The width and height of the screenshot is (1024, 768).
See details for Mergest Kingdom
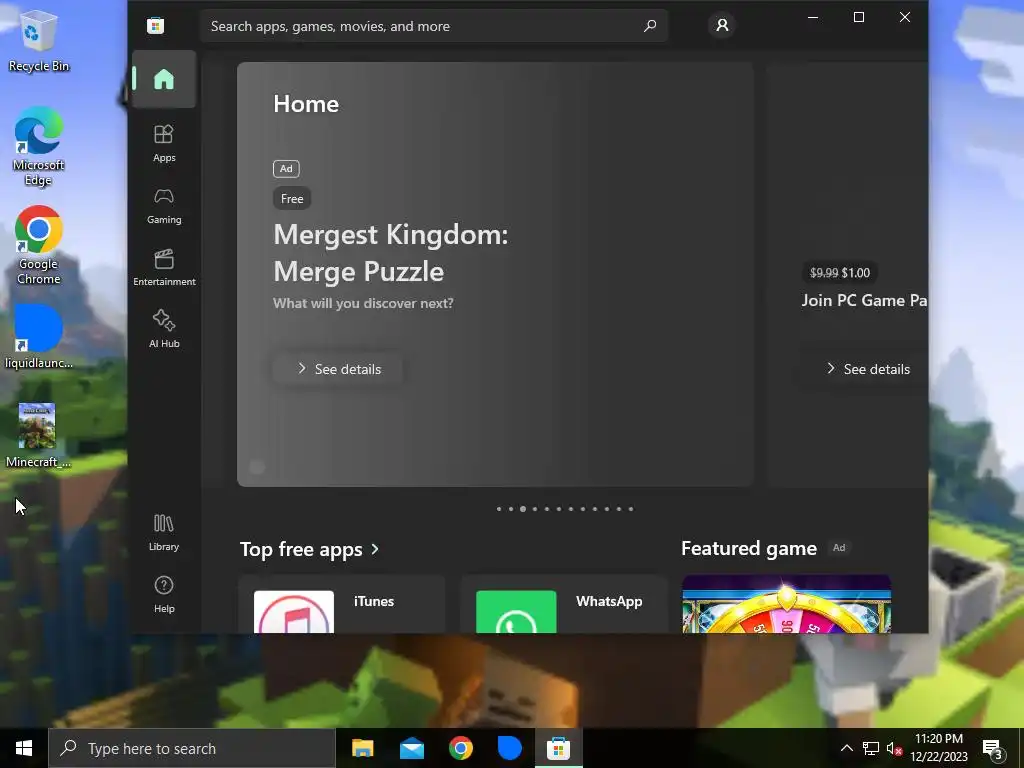[x=338, y=369]
